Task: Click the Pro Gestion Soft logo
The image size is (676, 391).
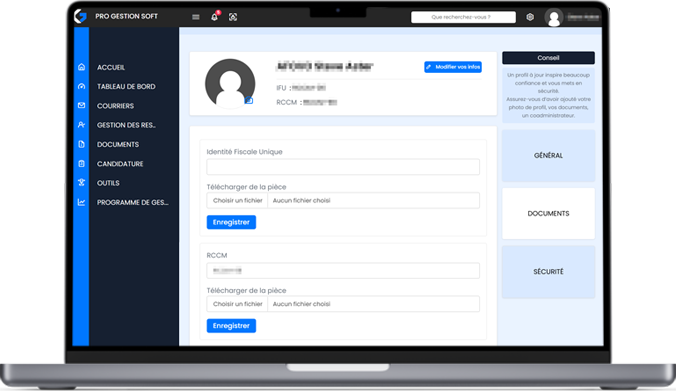Action: (80, 16)
